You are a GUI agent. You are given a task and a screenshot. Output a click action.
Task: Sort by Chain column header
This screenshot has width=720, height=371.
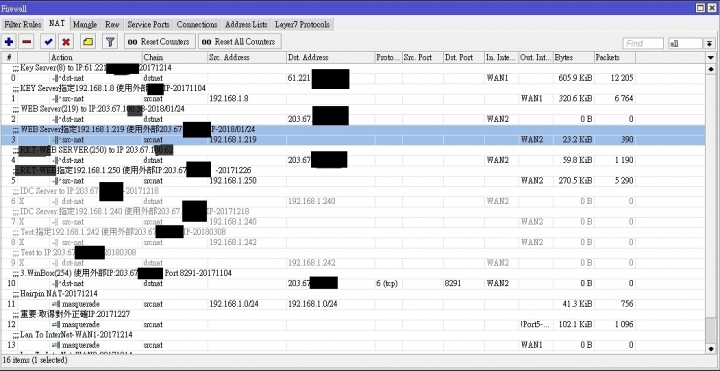[174, 58]
